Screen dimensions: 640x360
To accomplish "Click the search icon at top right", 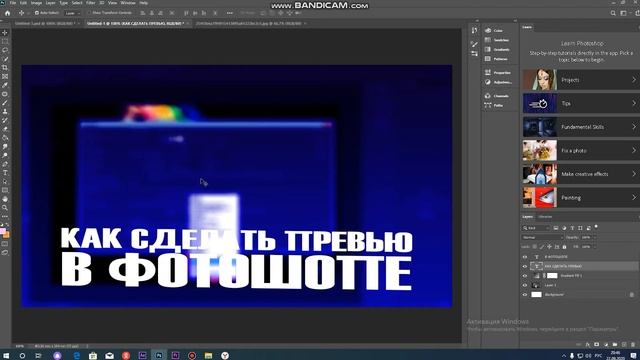I will 613,13.
